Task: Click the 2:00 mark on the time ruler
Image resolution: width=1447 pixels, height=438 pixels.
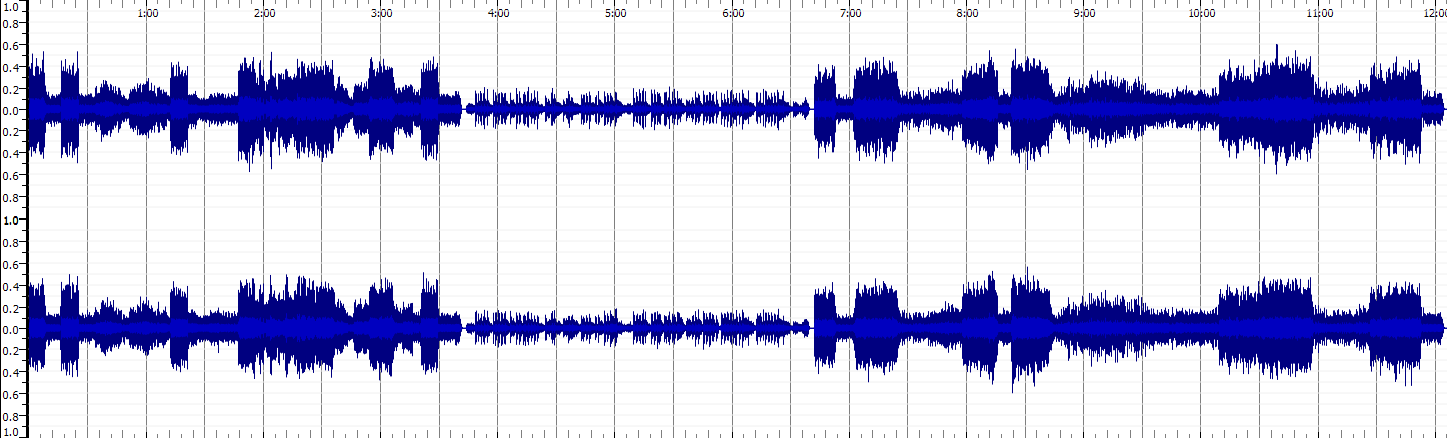Action: click(264, 14)
